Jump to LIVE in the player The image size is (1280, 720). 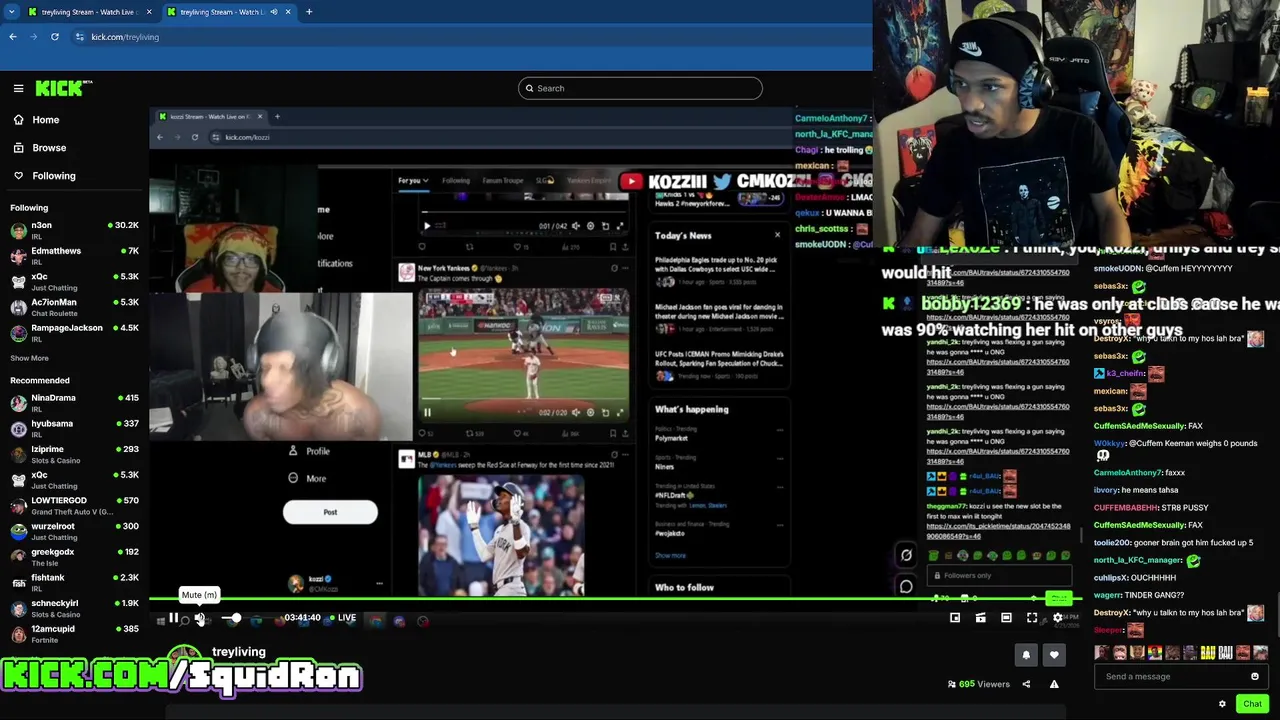pyautogui.click(x=343, y=618)
